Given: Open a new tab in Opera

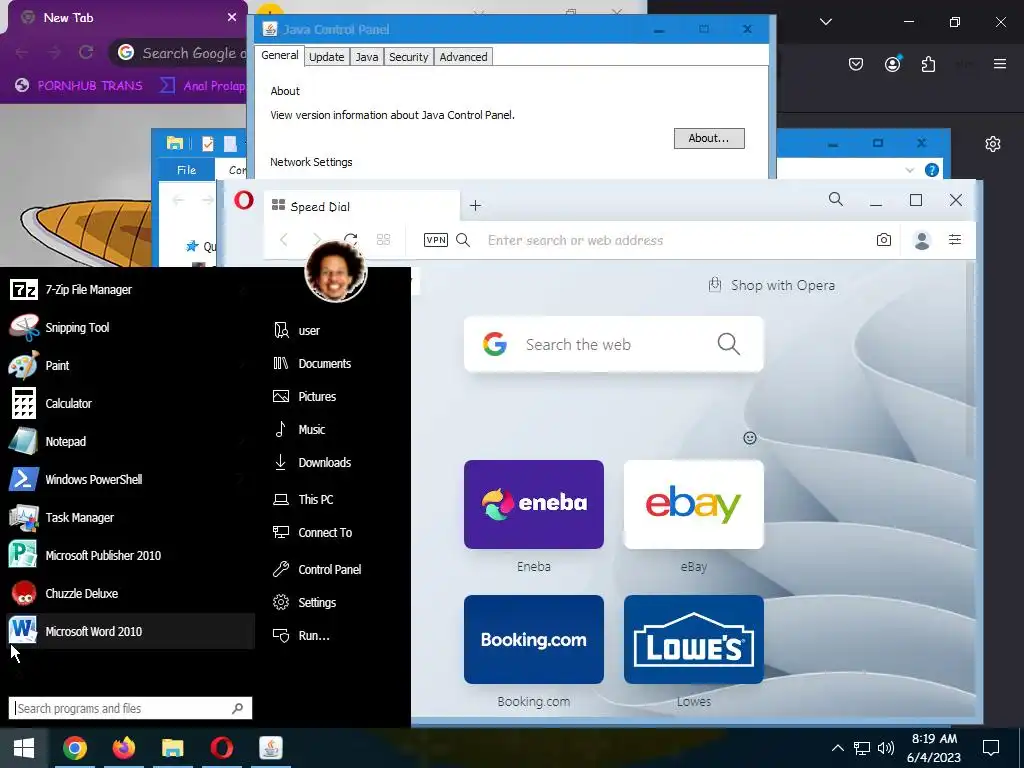Looking at the screenshot, I should (x=475, y=206).
